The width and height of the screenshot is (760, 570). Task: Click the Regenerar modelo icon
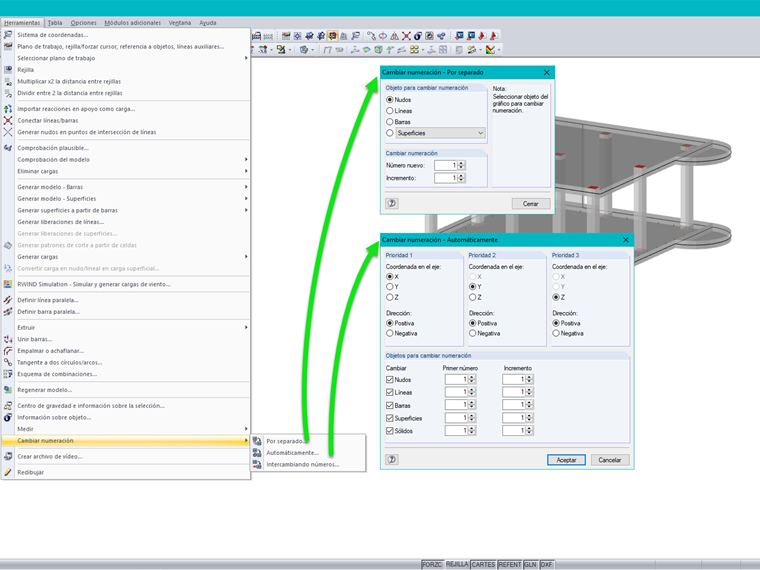[x=8, y=390]
